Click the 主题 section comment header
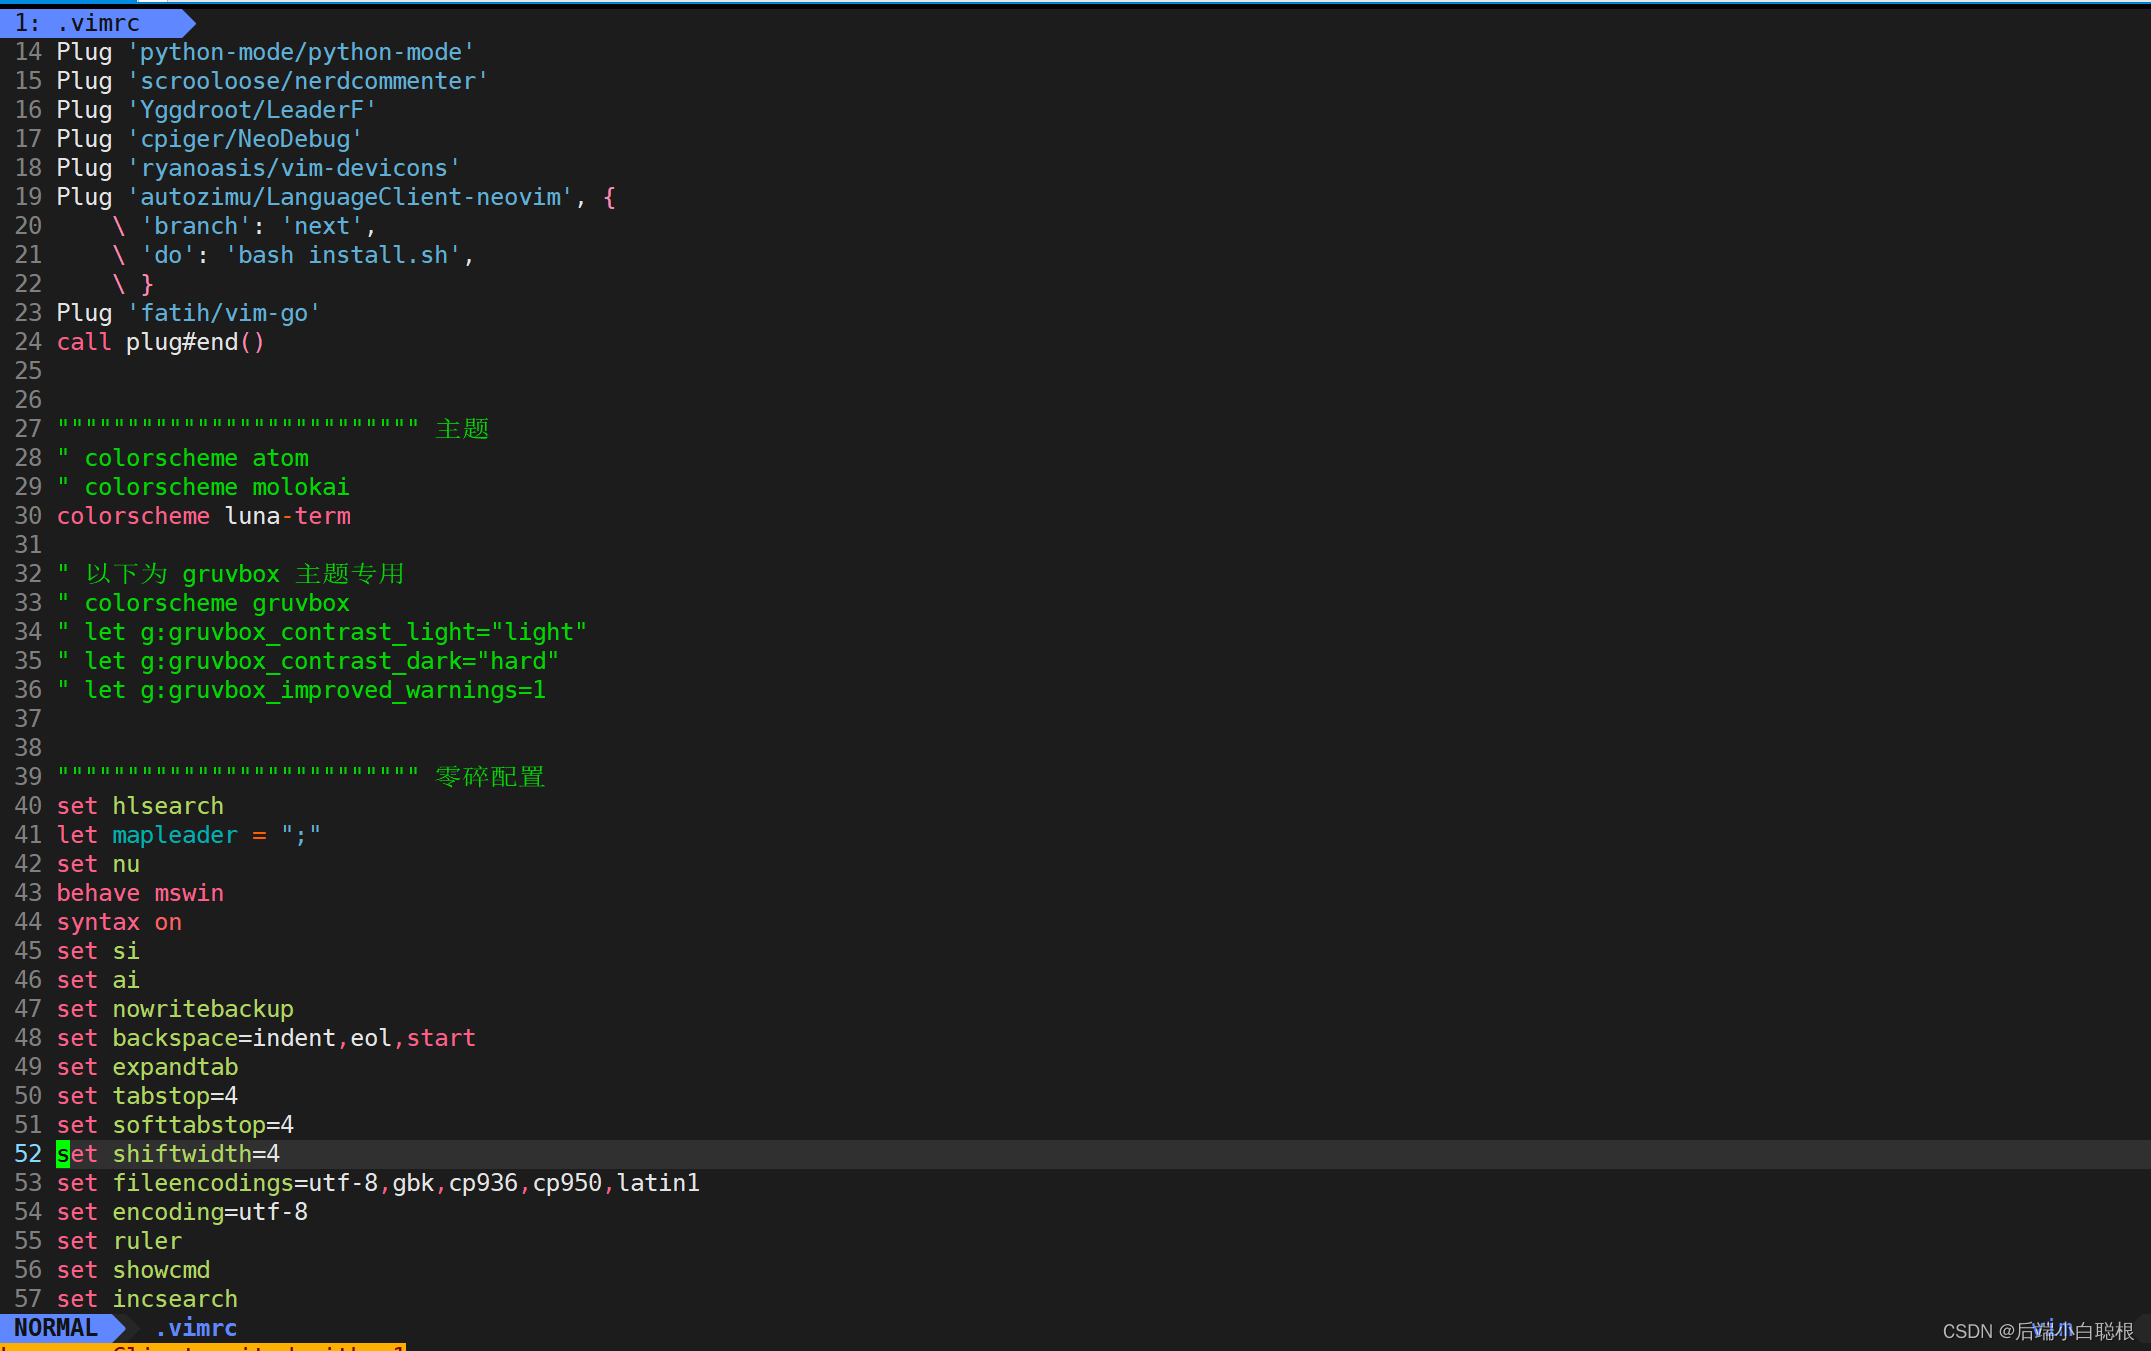Viewport: 2151px width, 1351px height. click(x=273, y=429)
